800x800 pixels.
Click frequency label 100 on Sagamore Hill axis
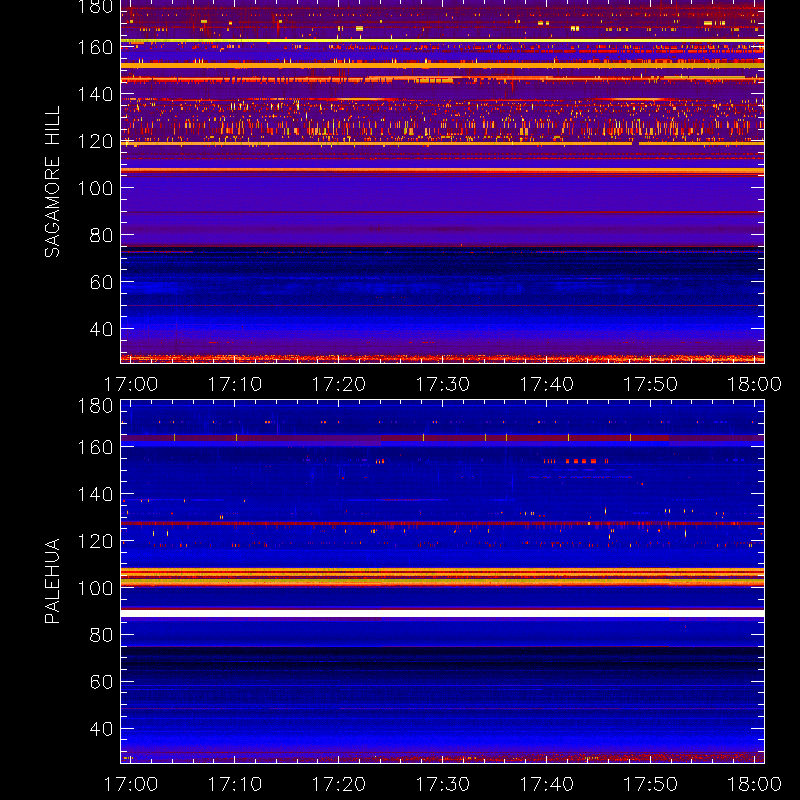point(95,189)
